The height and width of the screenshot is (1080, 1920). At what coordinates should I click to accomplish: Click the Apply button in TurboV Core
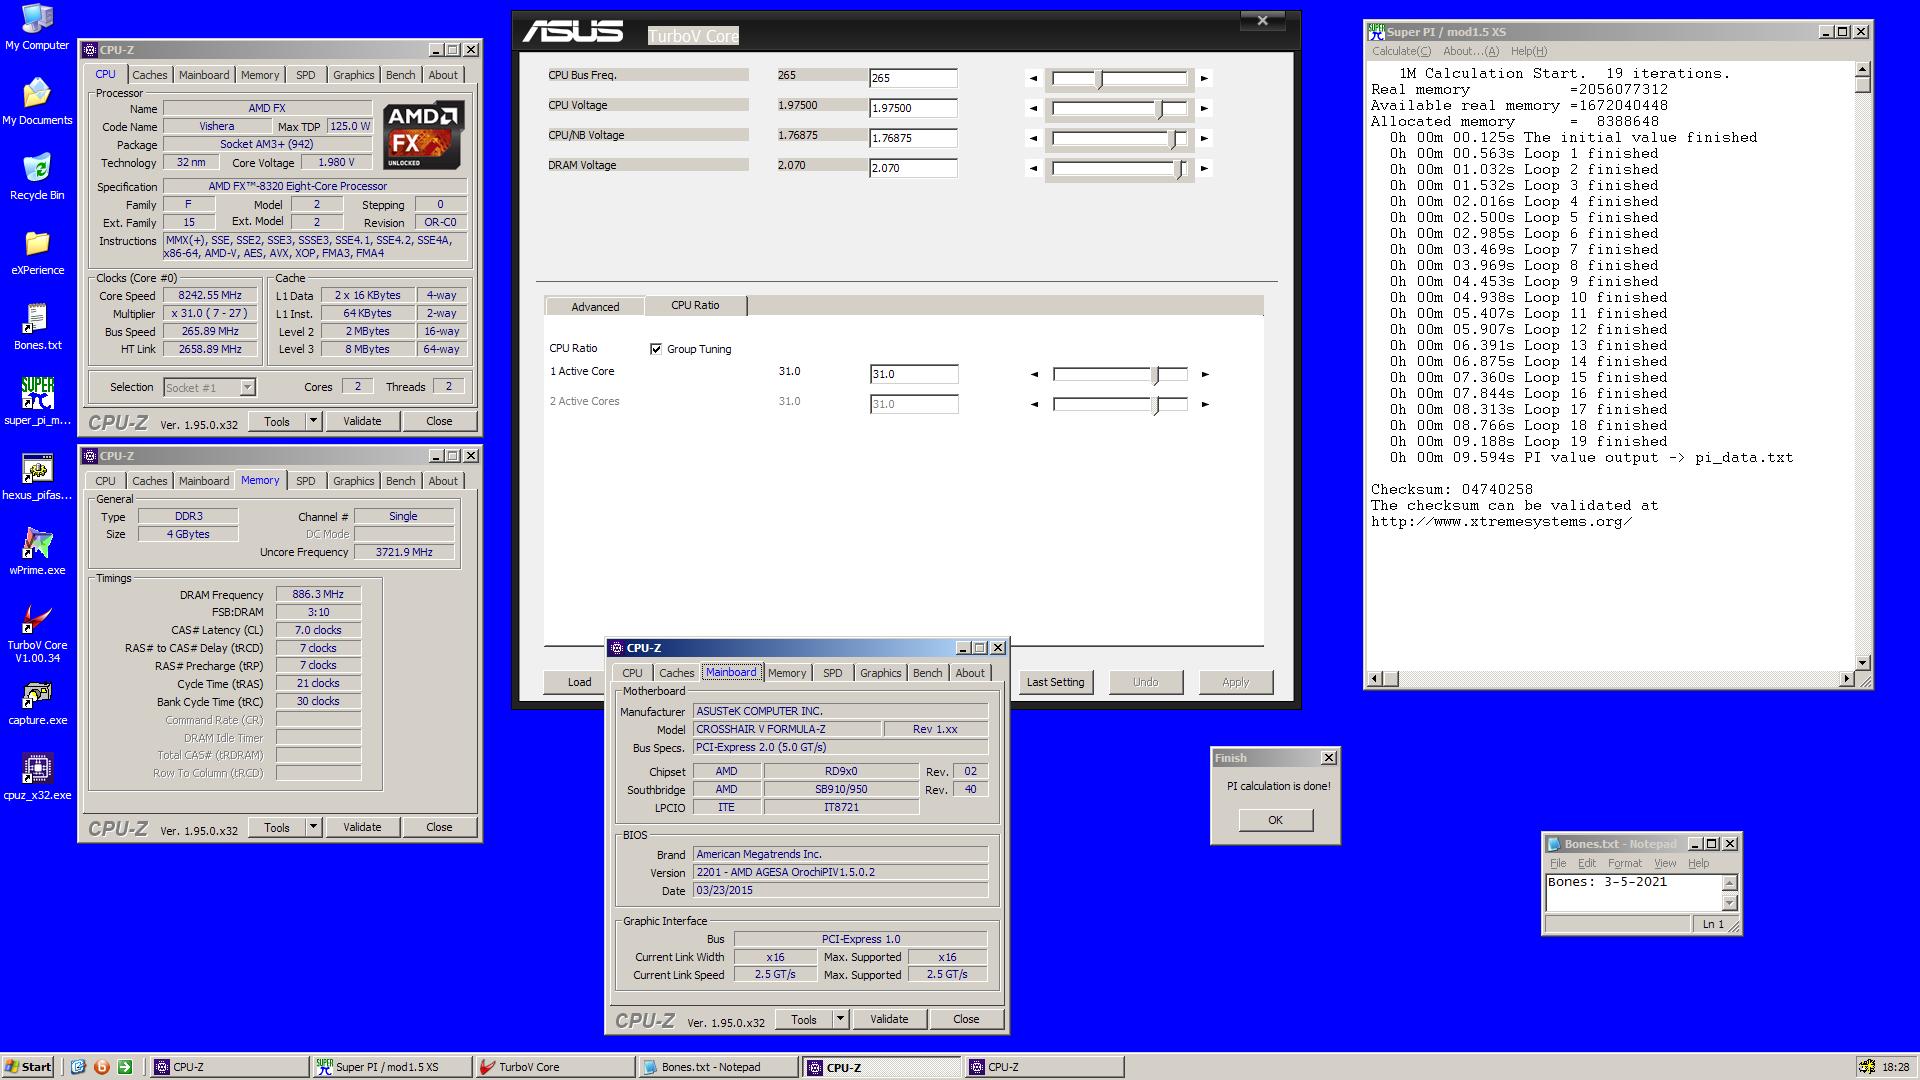[1235, 682]
